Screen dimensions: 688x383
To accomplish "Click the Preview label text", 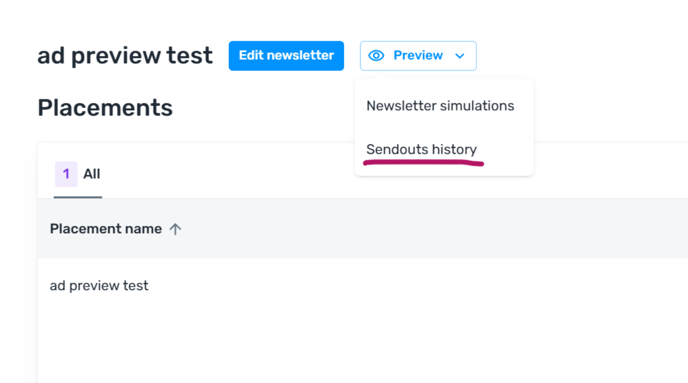I will (x=418, y=55).
